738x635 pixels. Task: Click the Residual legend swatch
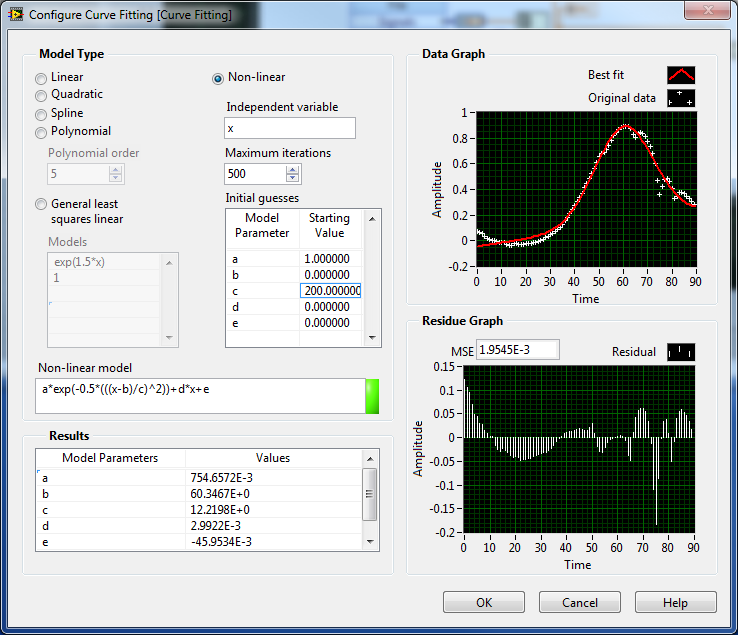click(681, 352)
